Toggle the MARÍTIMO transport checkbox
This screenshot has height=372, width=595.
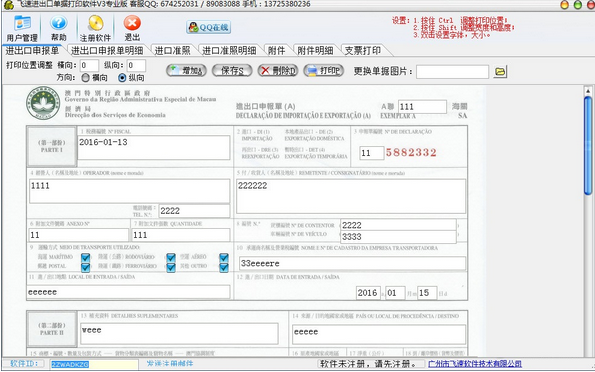pos(86,257)
